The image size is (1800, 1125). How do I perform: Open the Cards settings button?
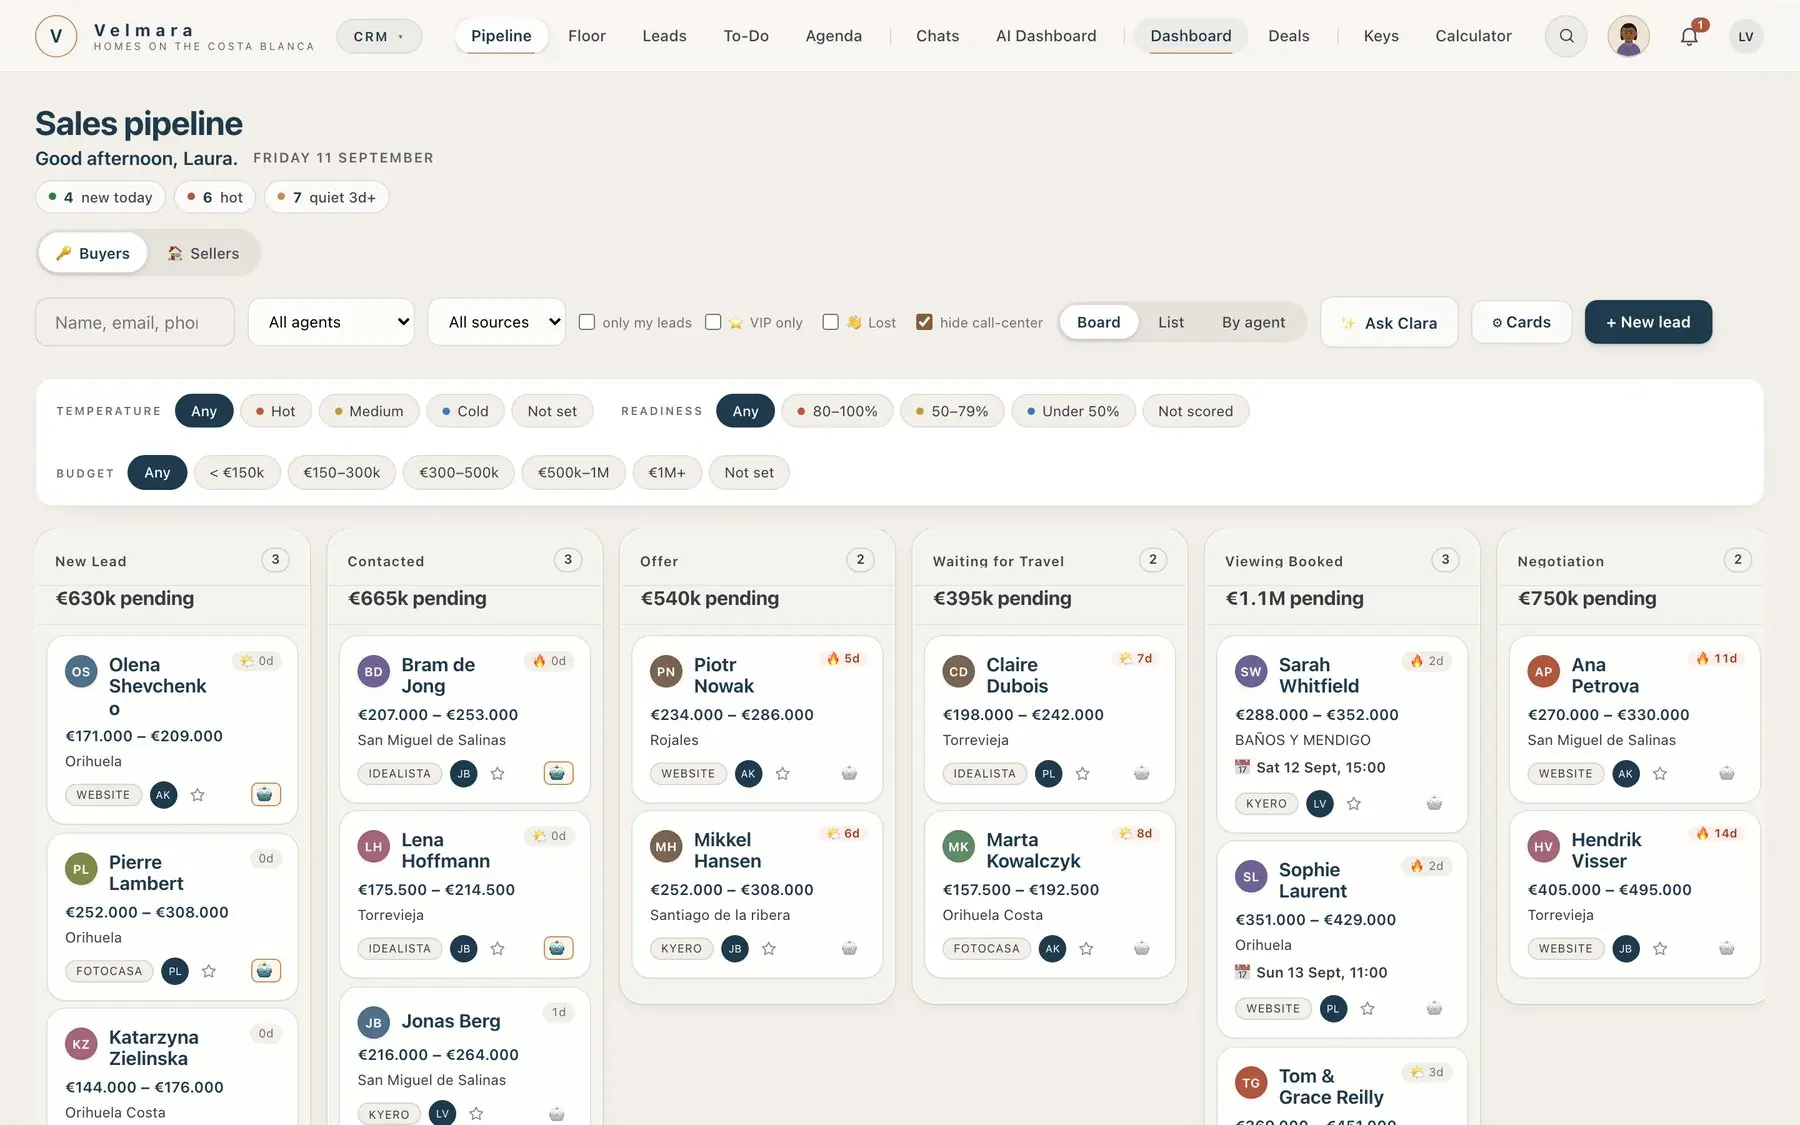[1521, 322]
